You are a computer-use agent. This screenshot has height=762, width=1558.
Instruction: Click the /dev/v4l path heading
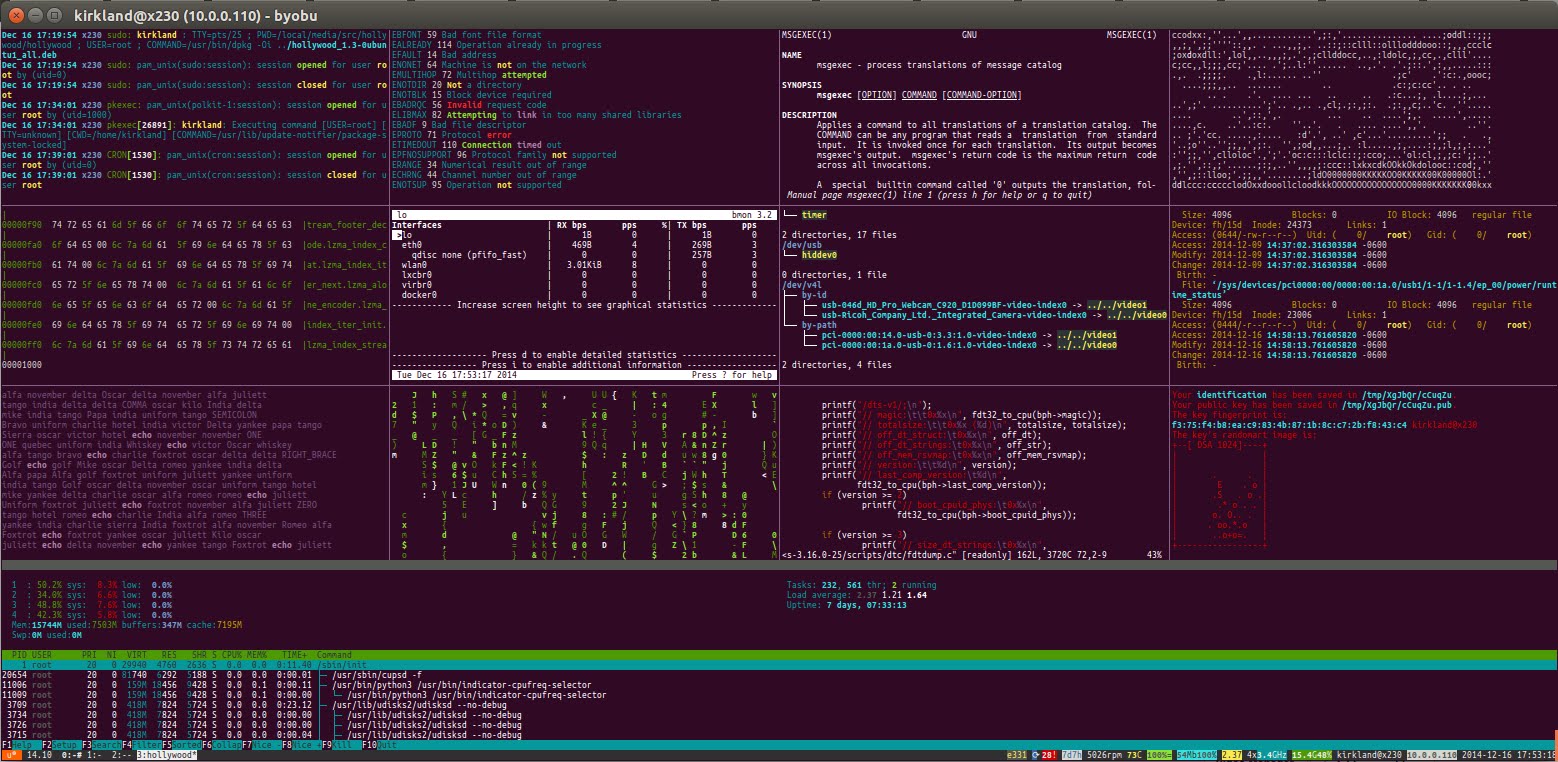pos(802,285)
